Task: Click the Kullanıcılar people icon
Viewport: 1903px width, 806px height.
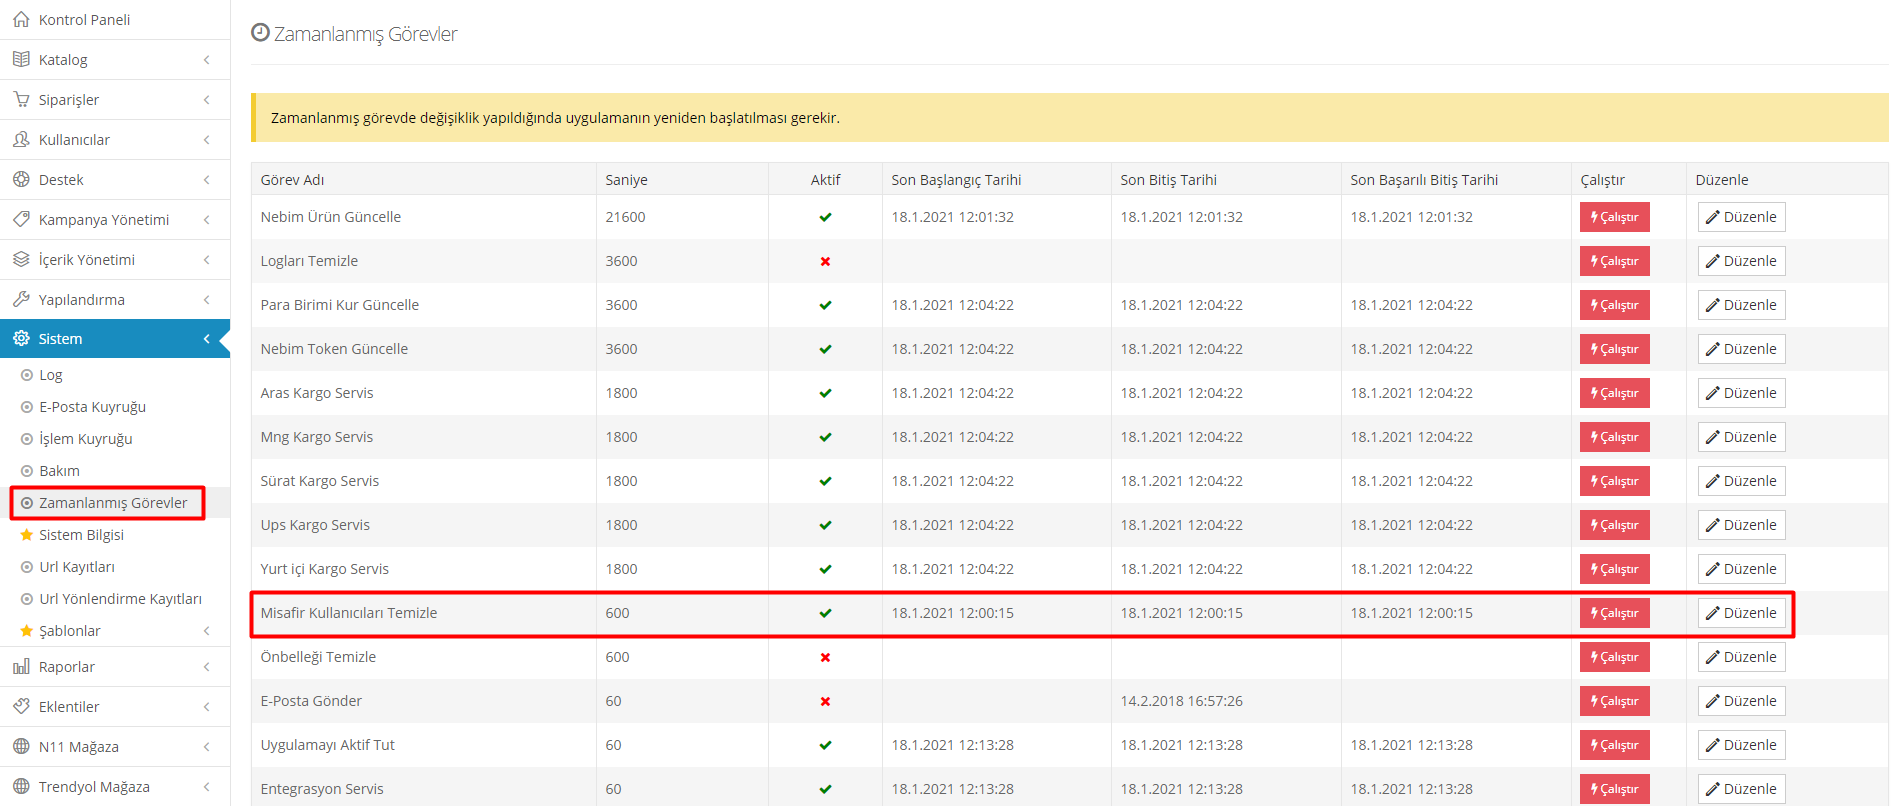Action: coord(21,140)
